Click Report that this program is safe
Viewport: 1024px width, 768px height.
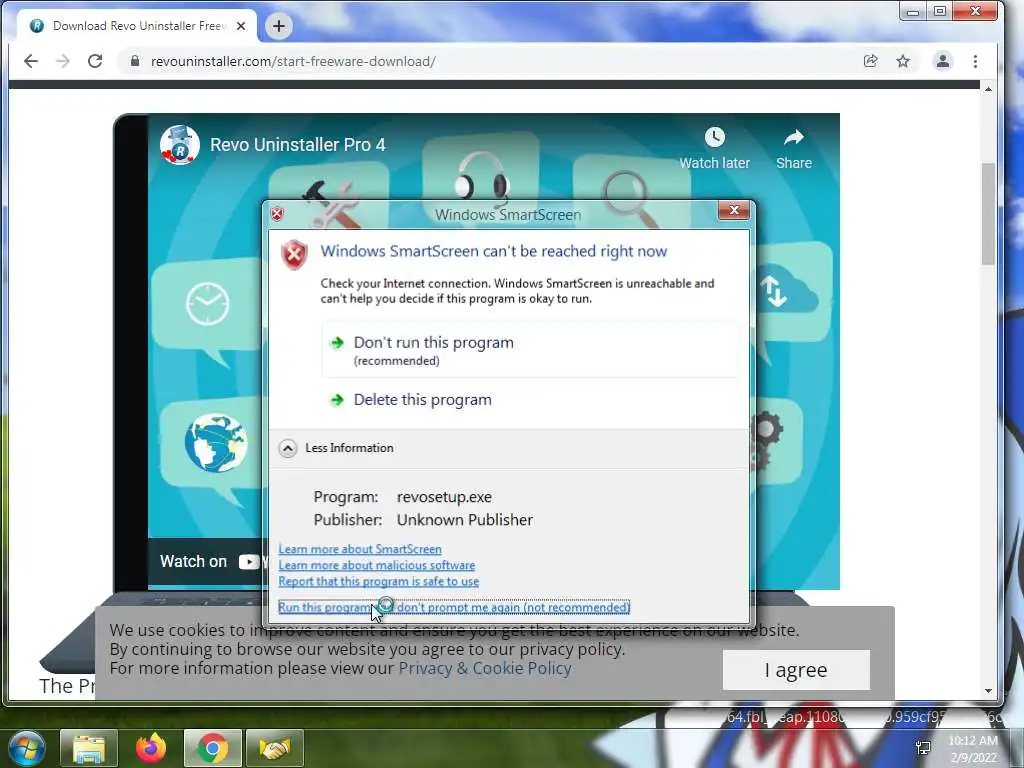point(379,581)
